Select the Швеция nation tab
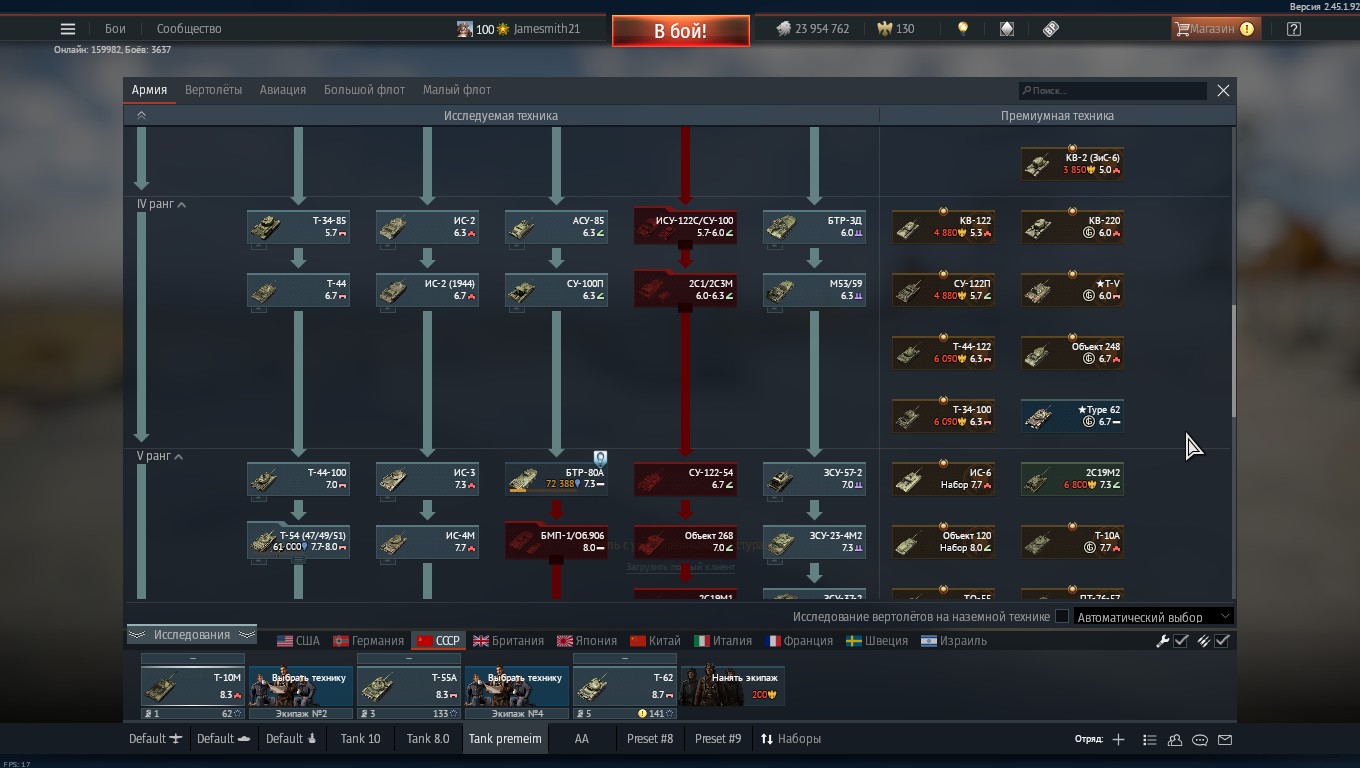This screenshot has width=1360, height=768. (x=877, y=641)
